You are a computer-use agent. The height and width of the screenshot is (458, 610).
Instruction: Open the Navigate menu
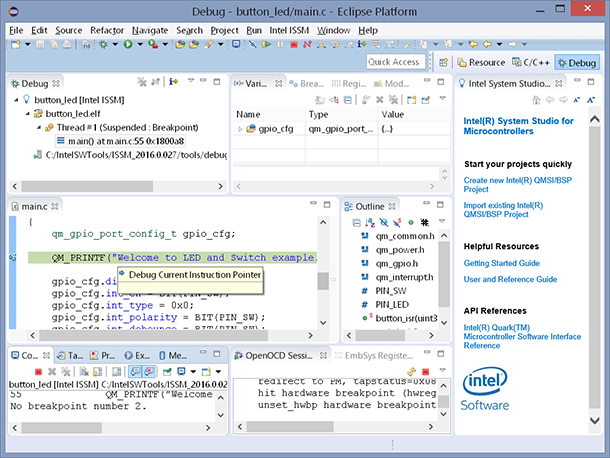tap(149, 30)
